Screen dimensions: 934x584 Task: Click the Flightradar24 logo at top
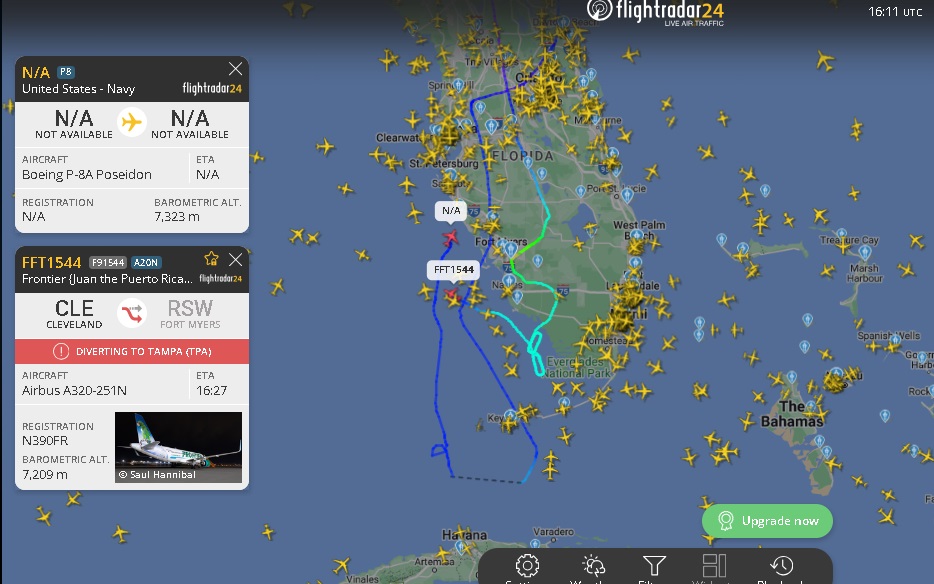[x=655, y=13]
